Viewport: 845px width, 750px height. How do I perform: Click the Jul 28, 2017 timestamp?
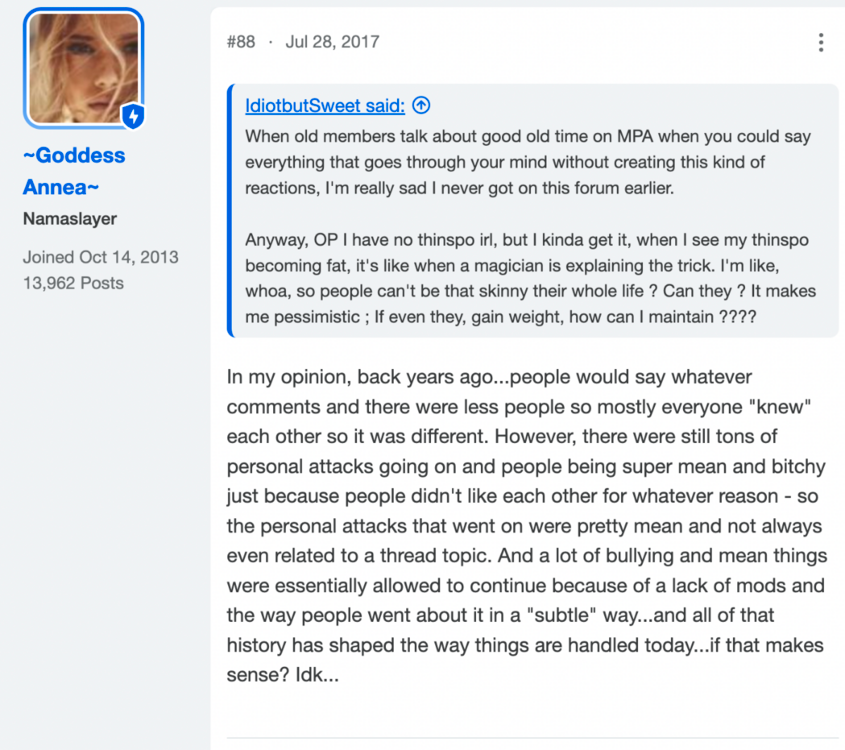pos(332,41)
